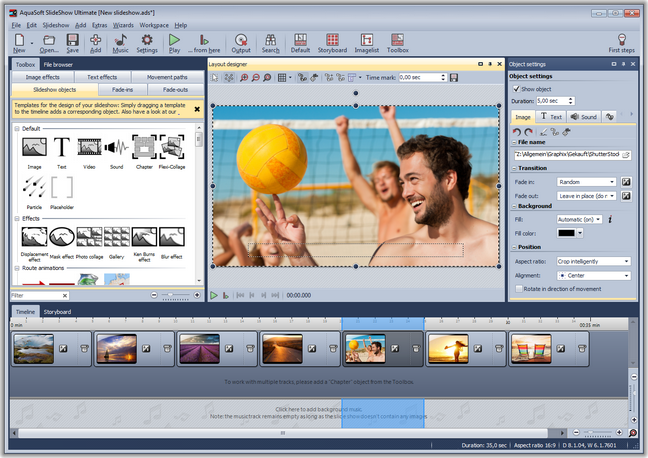
Task: Toggle the Show object checkbox
Action: pyautogui.click(x=516, y=88)
